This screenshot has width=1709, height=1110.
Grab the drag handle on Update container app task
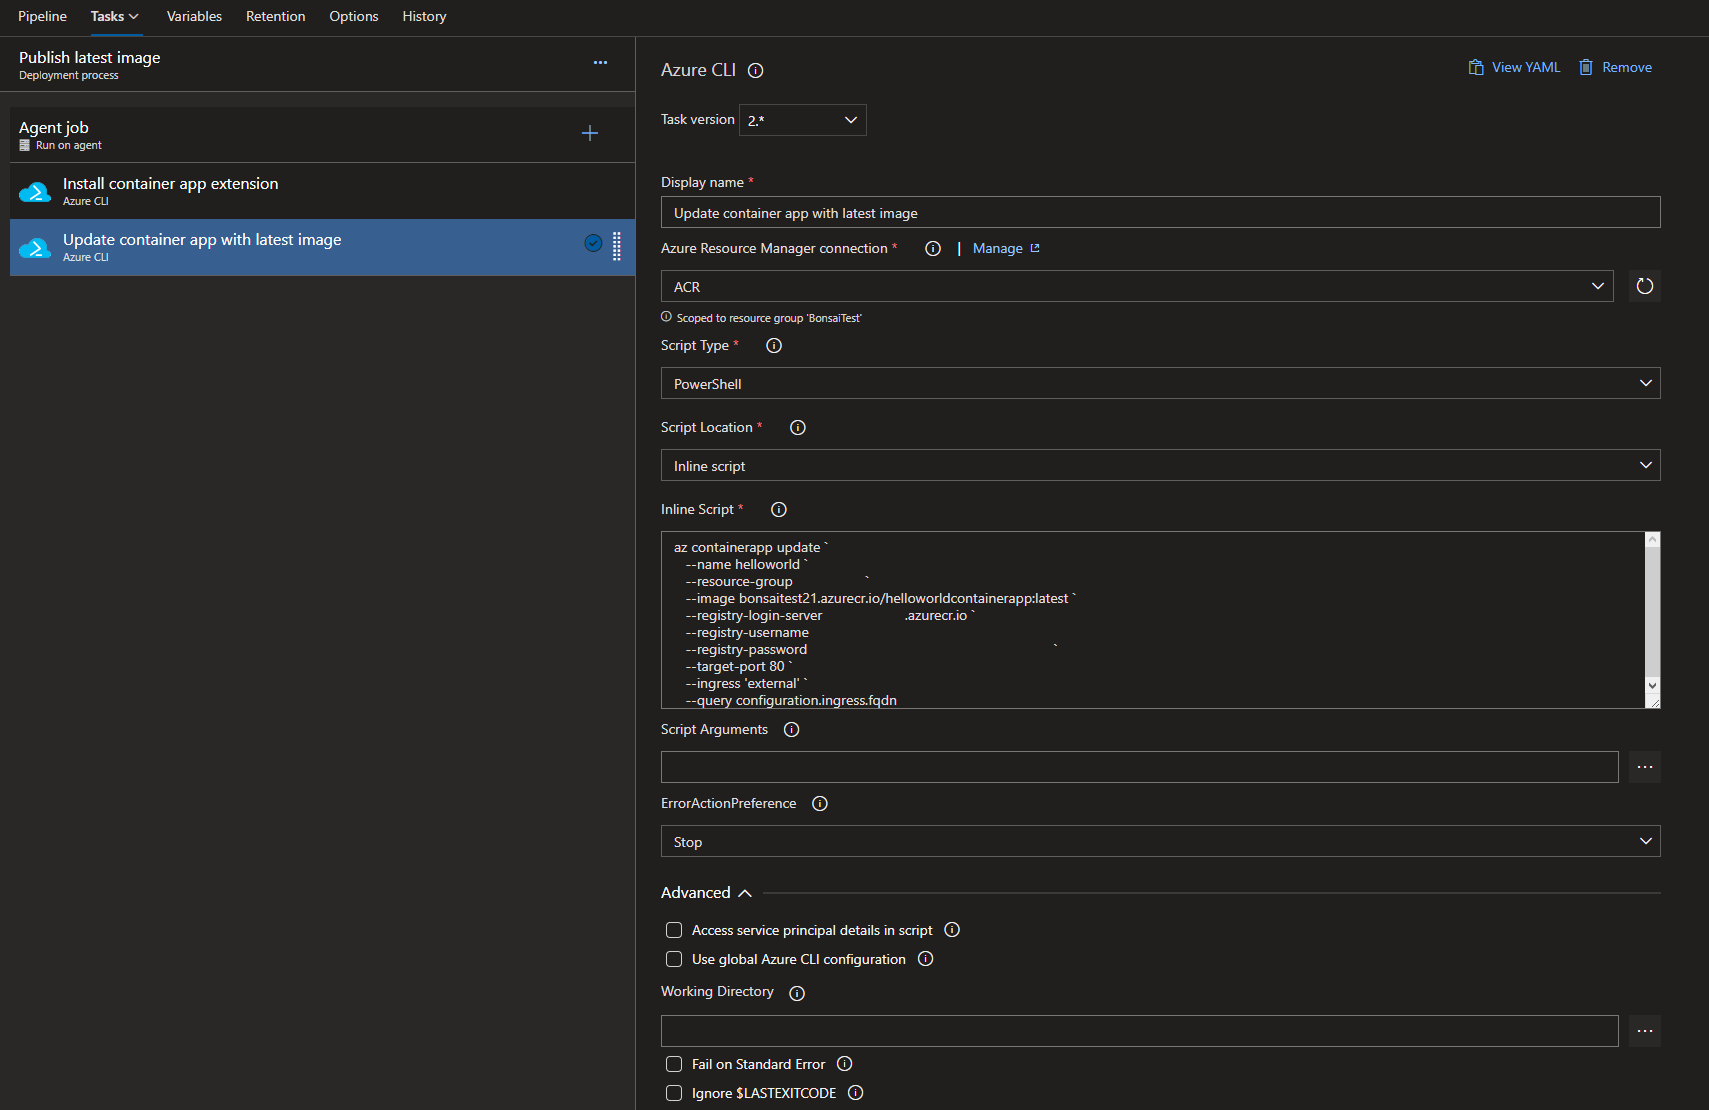(617, 246)
